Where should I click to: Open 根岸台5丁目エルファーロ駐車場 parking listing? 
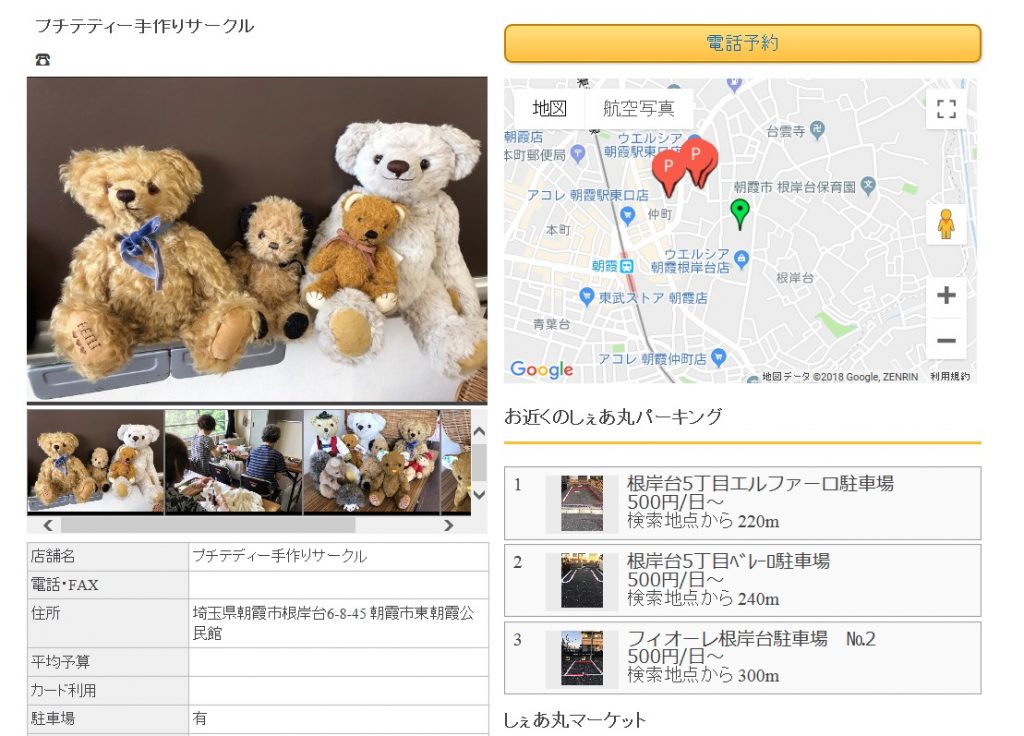click(743, 503)
